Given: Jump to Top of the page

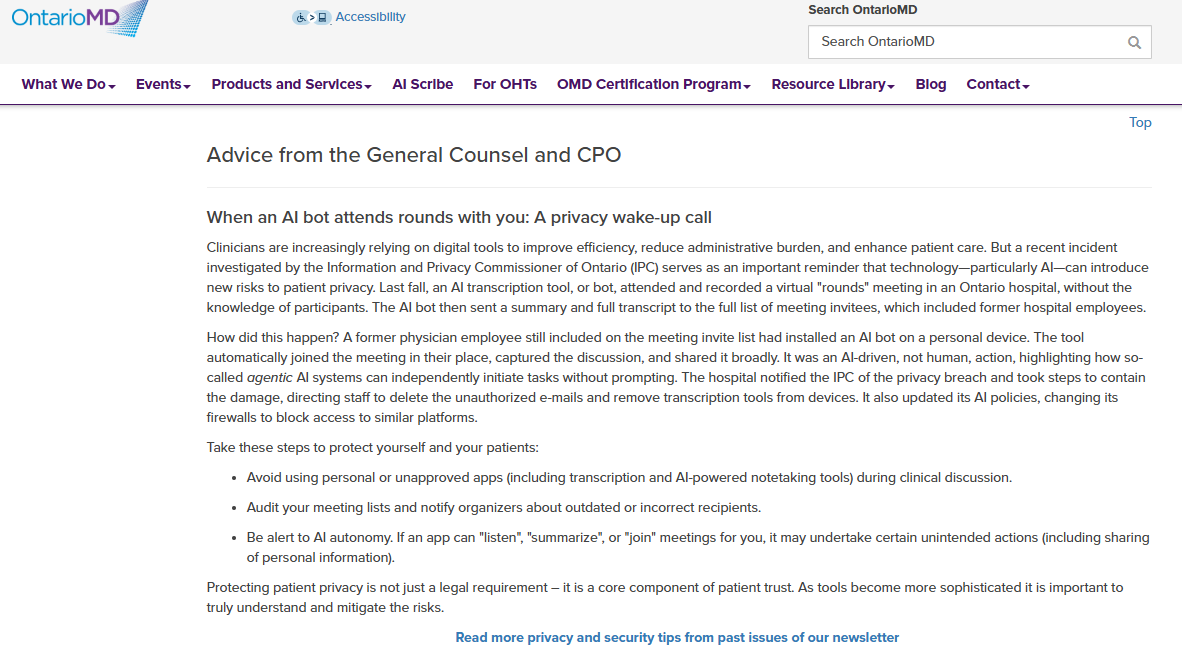Looking at the screenshot, I should click(x=1140, y=123).
